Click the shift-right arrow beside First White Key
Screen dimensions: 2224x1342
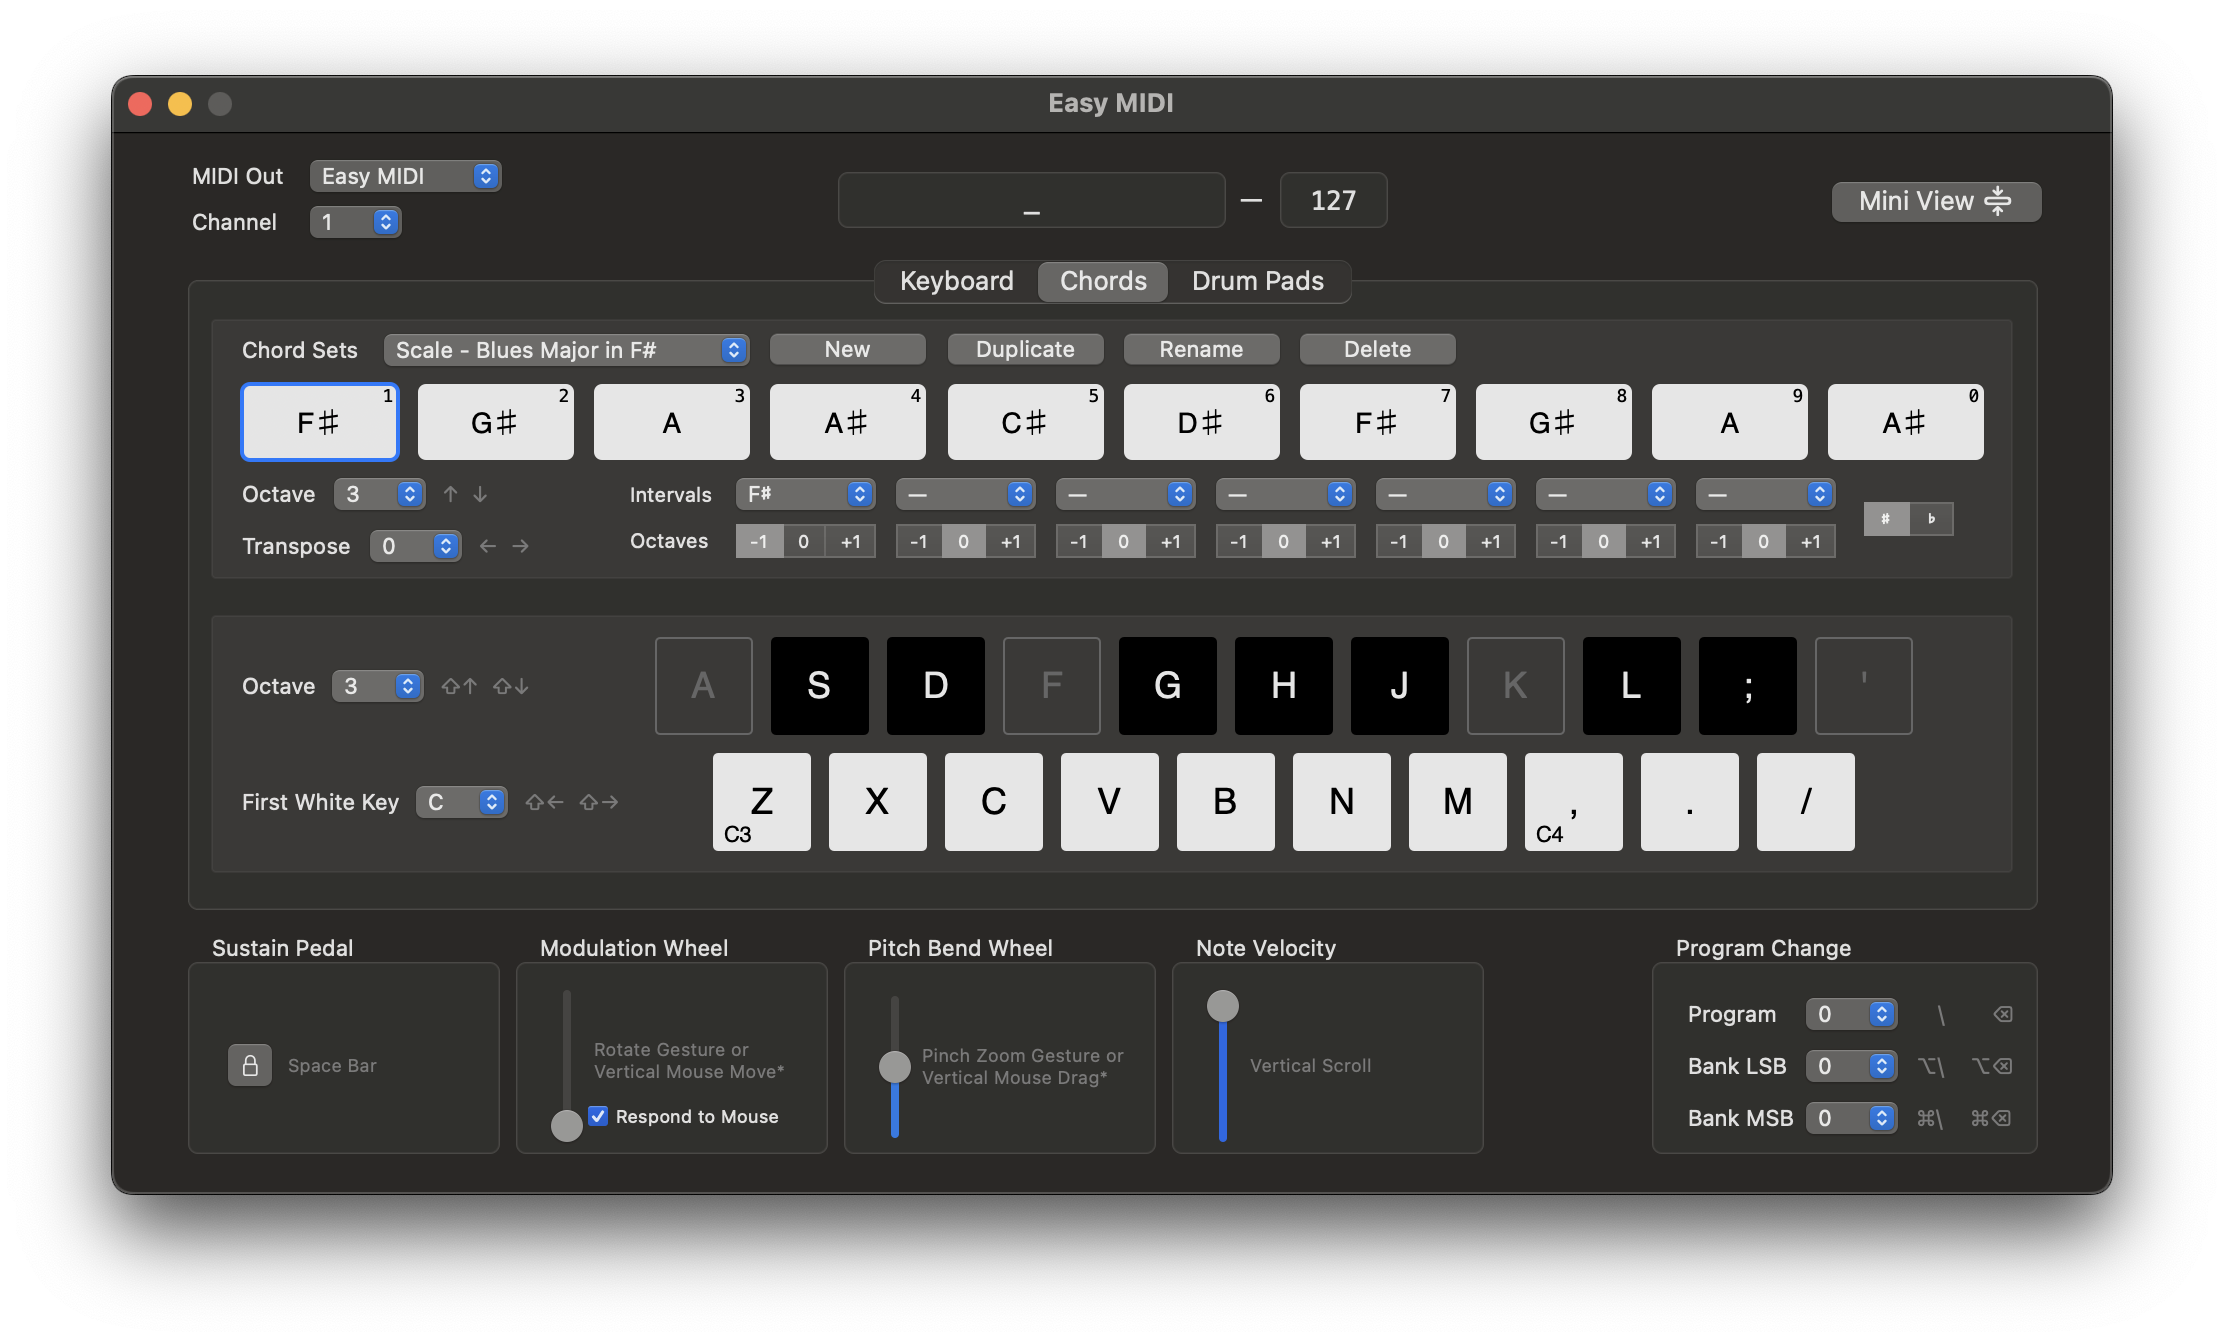[x=599, y=801]
